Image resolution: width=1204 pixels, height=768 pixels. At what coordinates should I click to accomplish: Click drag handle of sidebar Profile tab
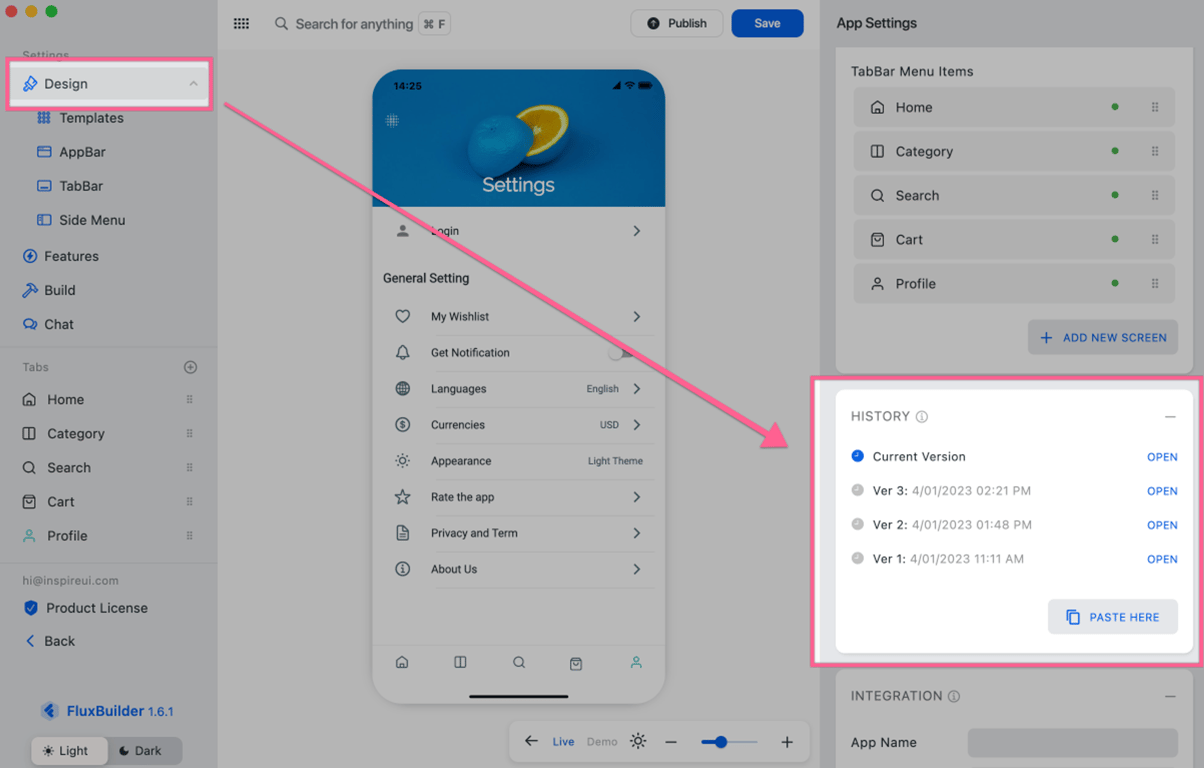click(189, 535)
